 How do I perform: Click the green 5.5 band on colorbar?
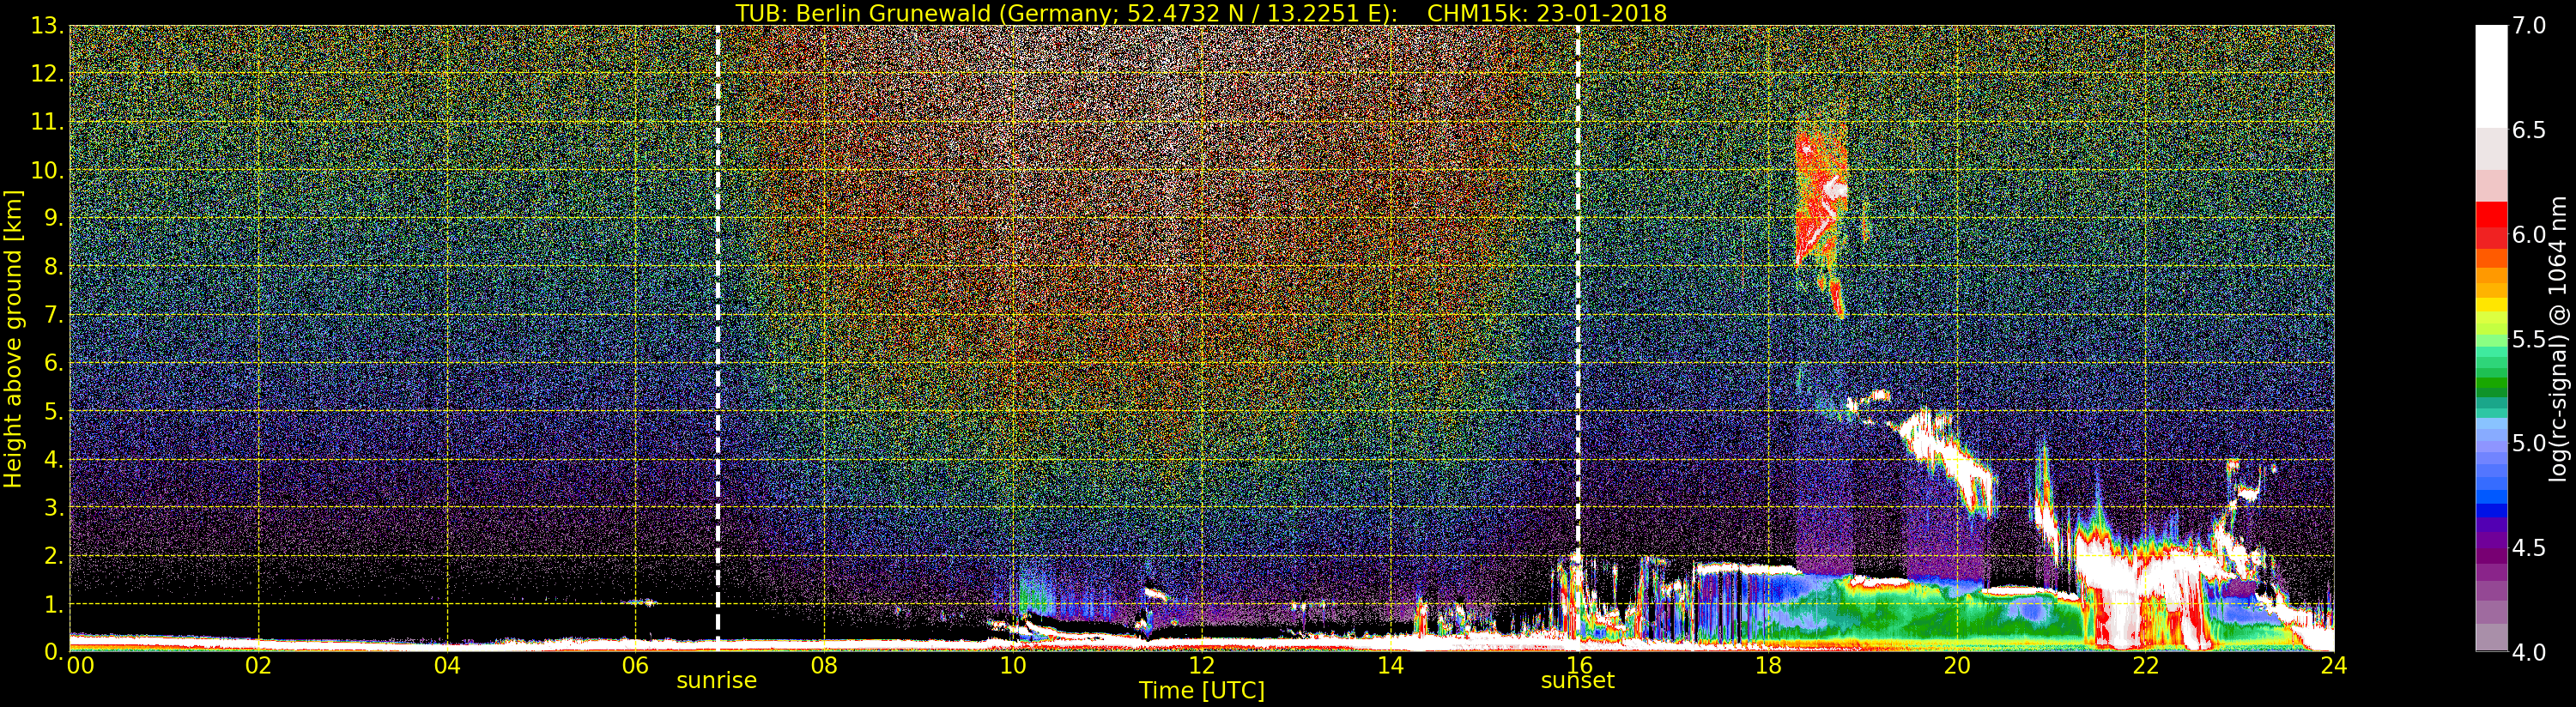point(2491,340)
